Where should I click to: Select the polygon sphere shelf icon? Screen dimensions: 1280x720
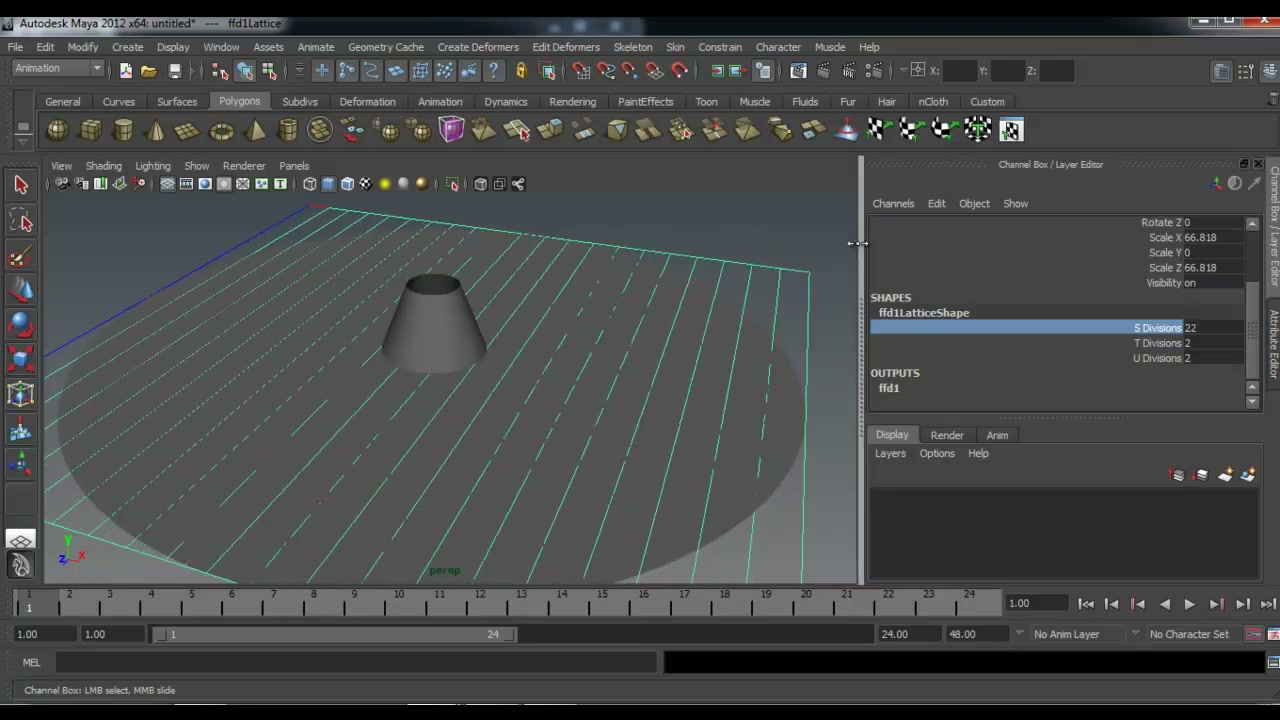[x=58, y=130]
